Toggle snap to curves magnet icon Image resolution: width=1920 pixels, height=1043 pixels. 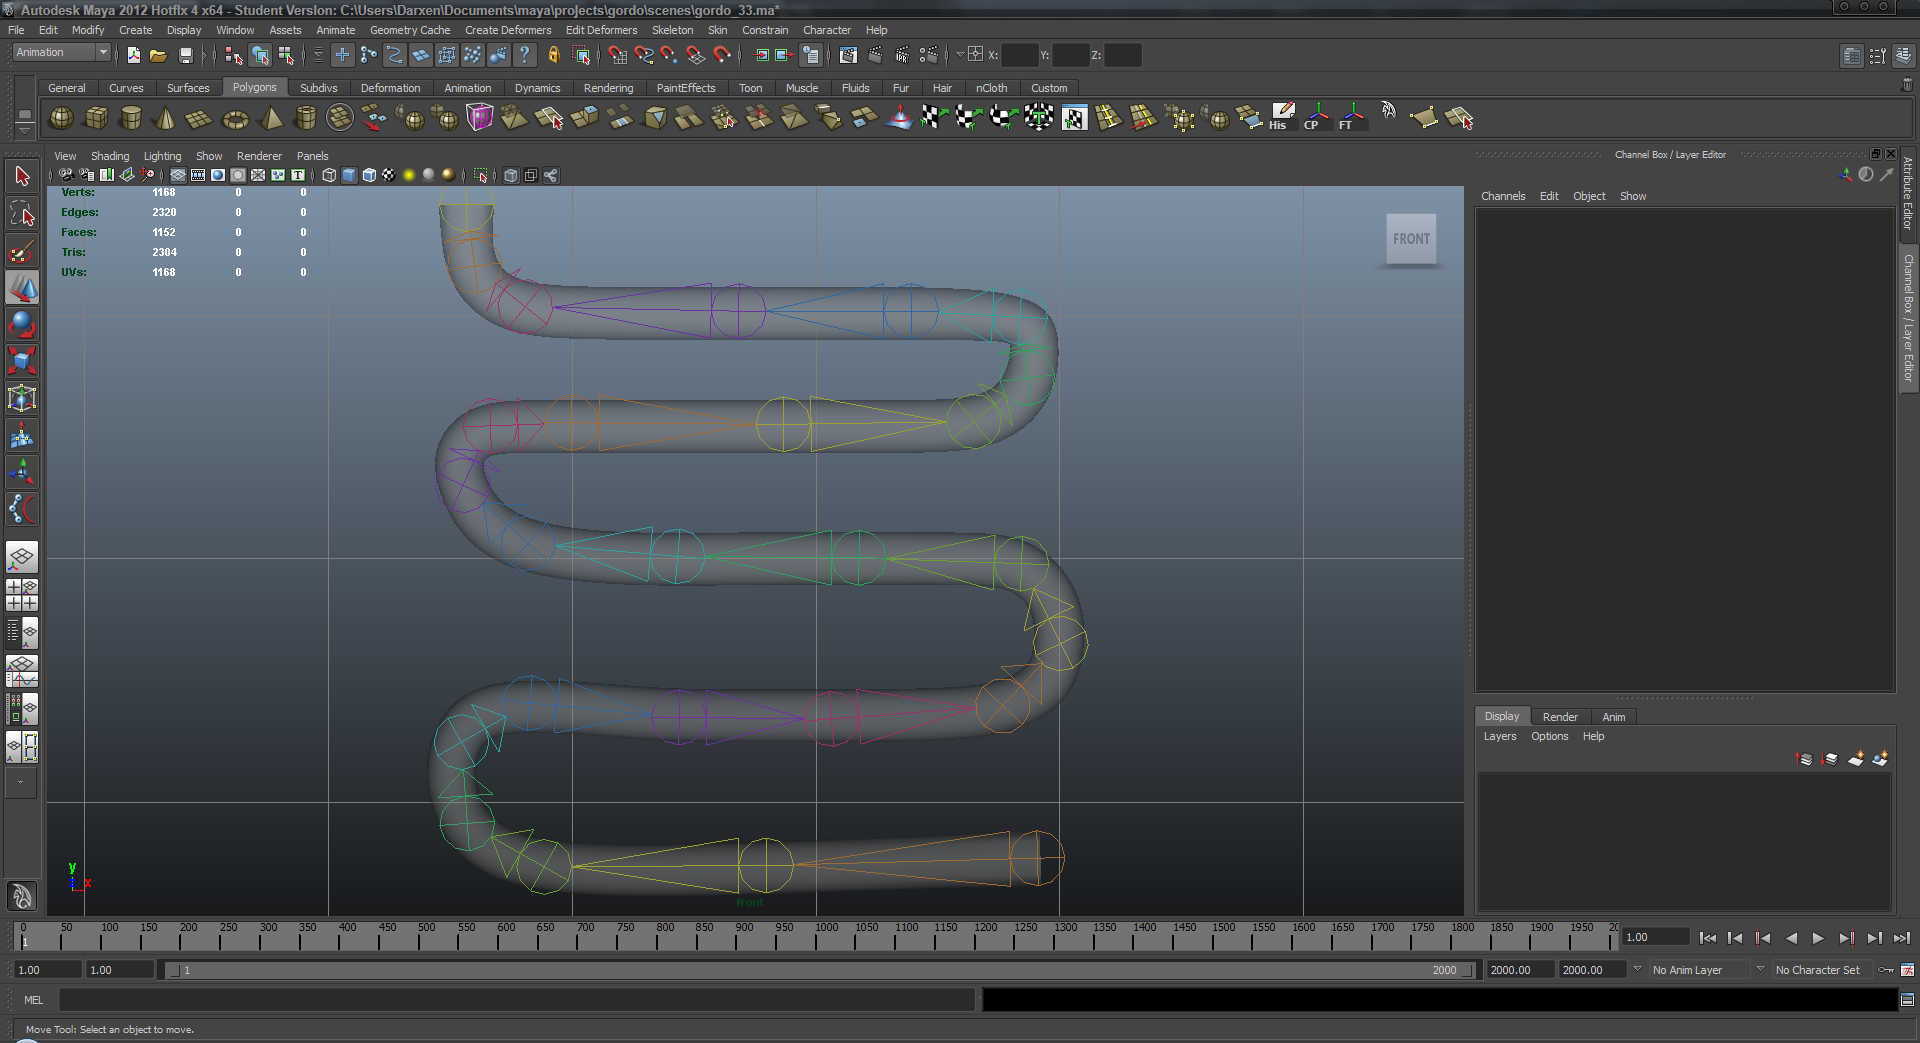pyautogui.click(x=644, y=55)
